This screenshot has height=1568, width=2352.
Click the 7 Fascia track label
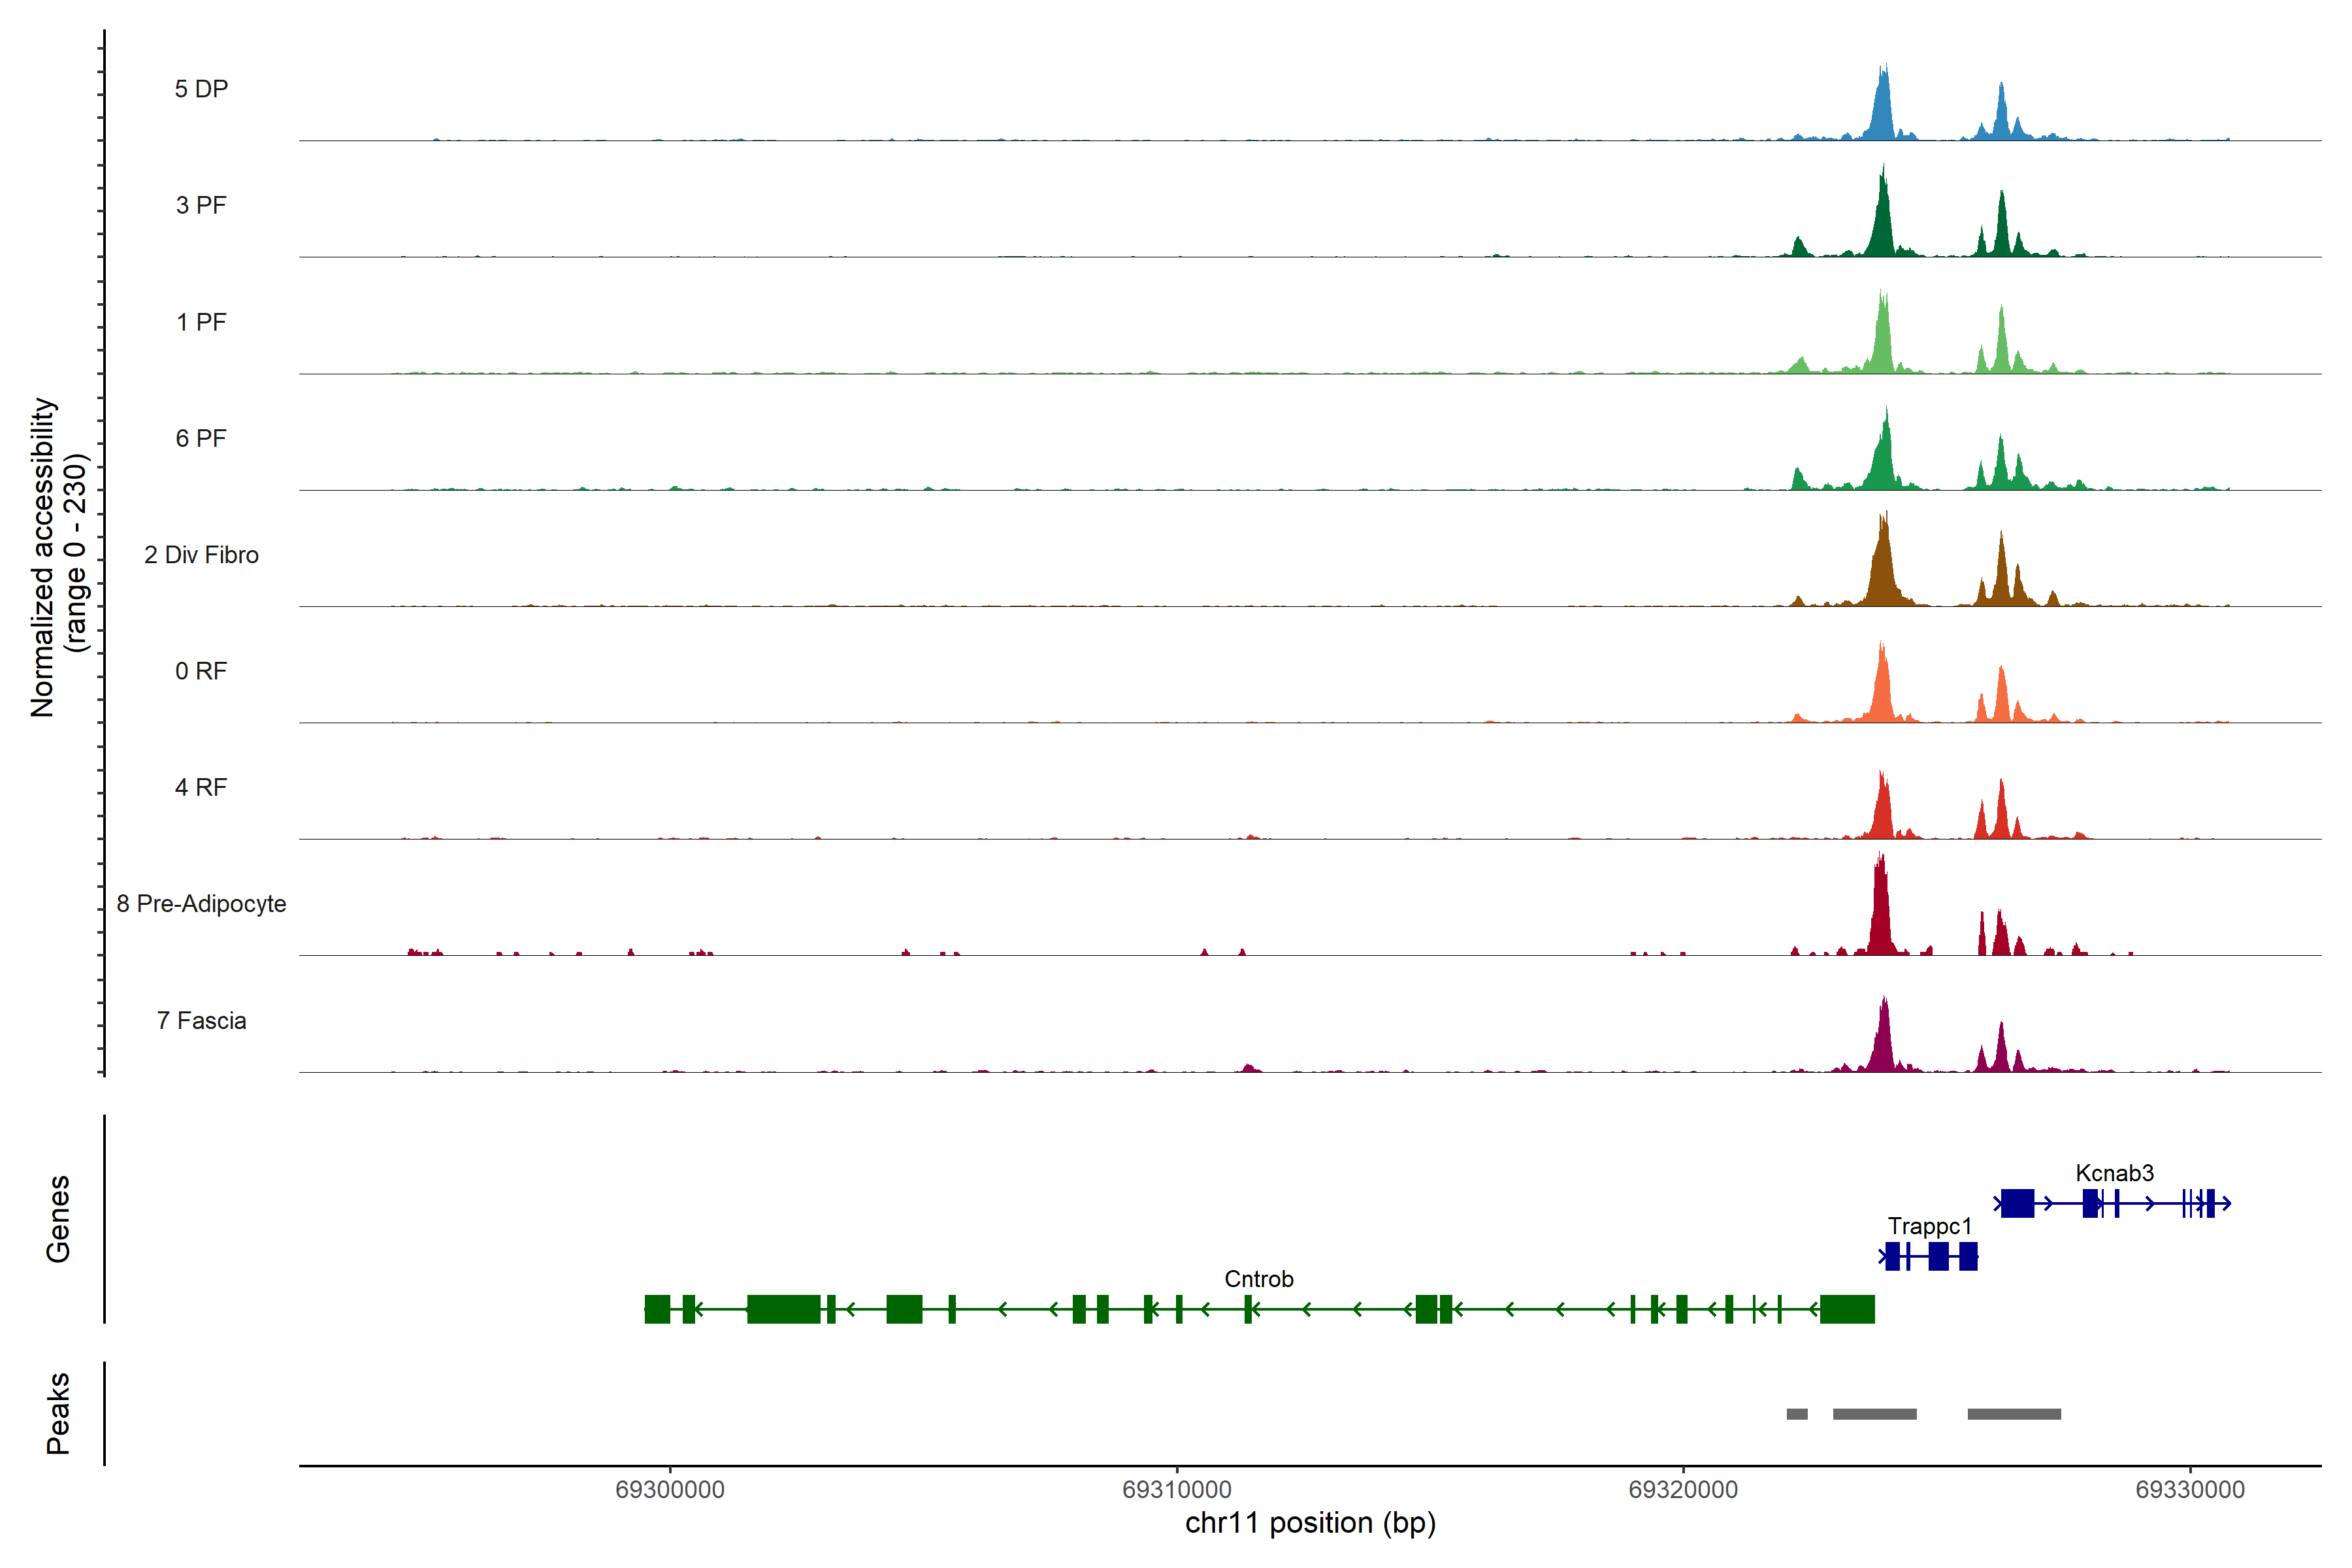(201, 1020)
